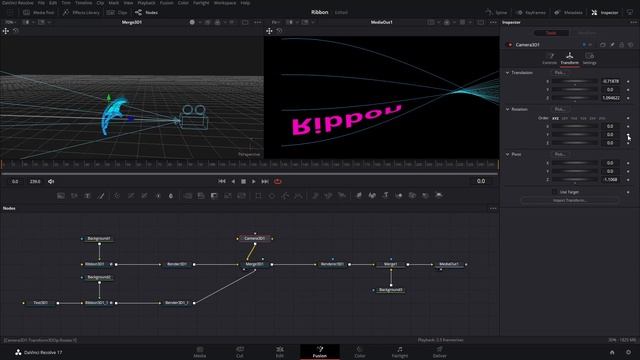640x360 pixels.
Task: Select XYZ rotation order
Action: click(556, 118)
